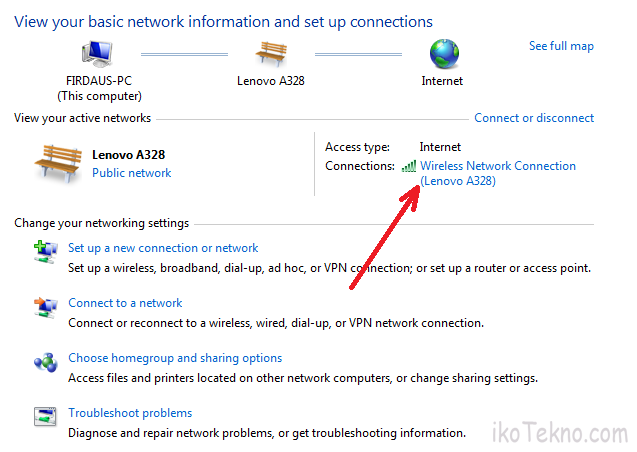
Task: Launch Troubleshoot problems
Action: [130, 413]
